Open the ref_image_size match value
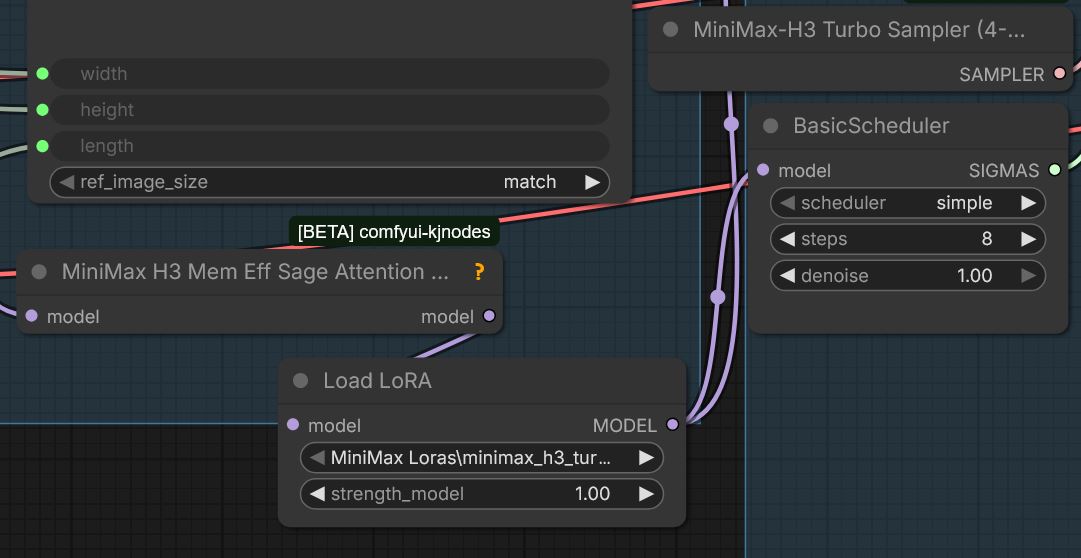Viewport: 1081px width, 558px height. [x=529, y=182]
